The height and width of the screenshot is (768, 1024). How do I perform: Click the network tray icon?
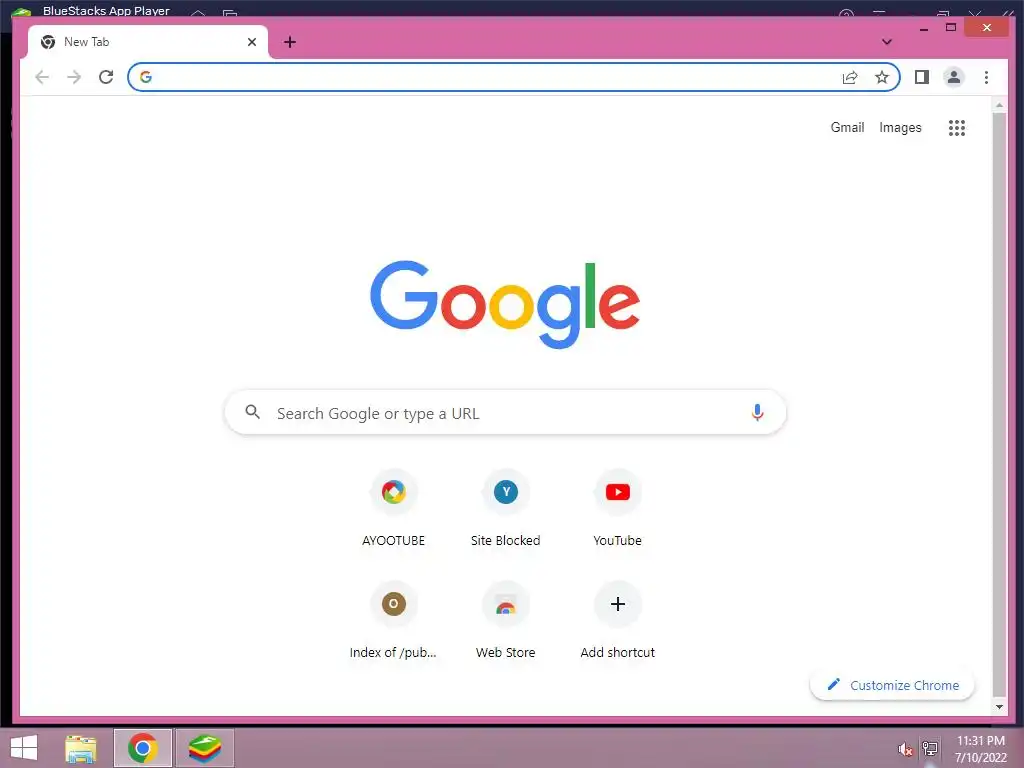[930, 748]
